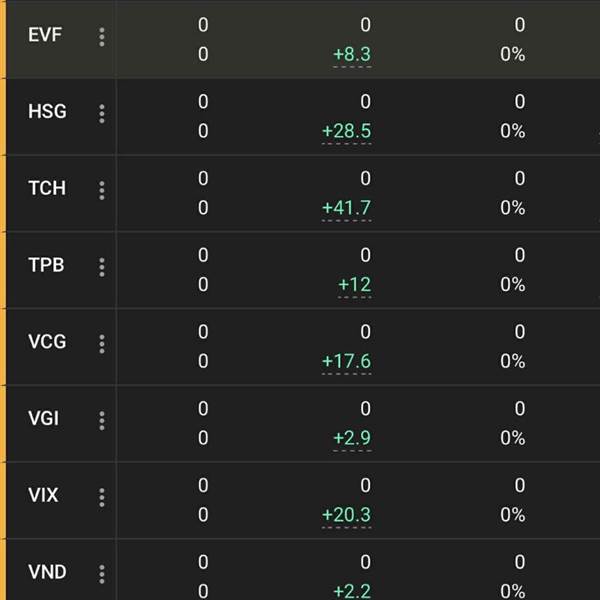Open the three-dot menu for TCH
The width and height of the screenshot is (600, 600).
click(x=102, y=191)
